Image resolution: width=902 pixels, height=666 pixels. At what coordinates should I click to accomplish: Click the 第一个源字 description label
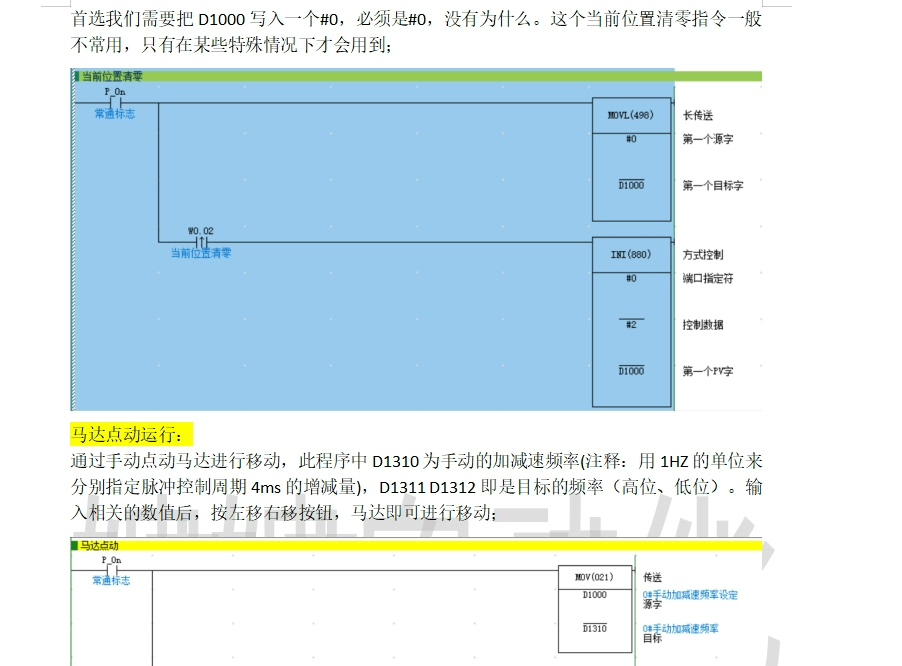708,139
